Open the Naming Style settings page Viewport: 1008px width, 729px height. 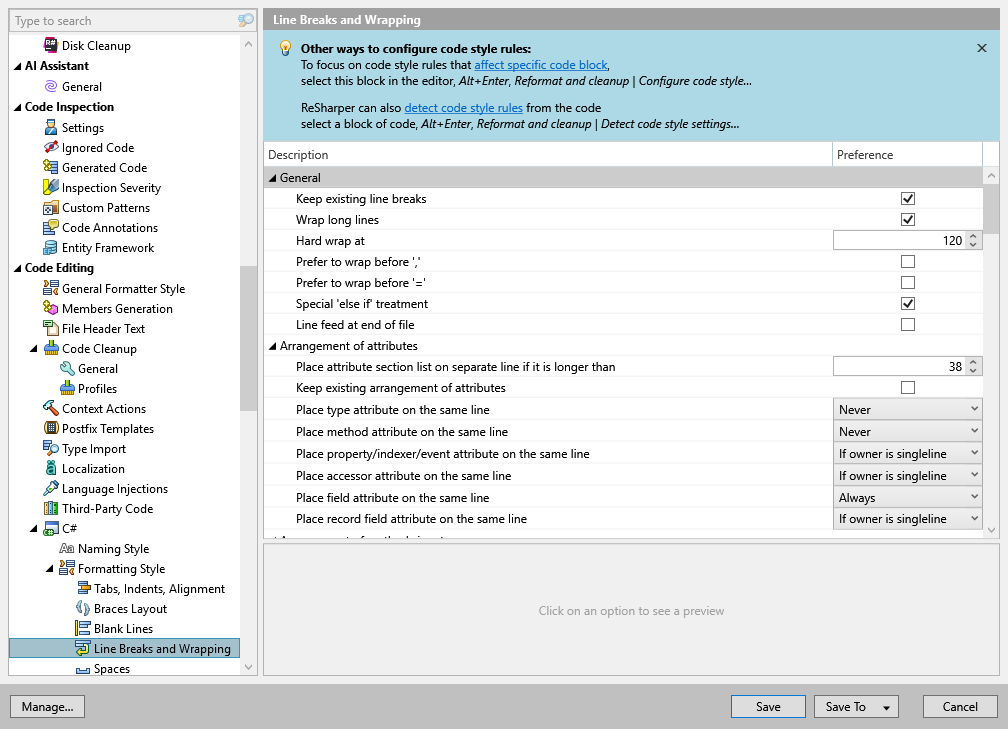pyautogui.click(x=113, y=549)
